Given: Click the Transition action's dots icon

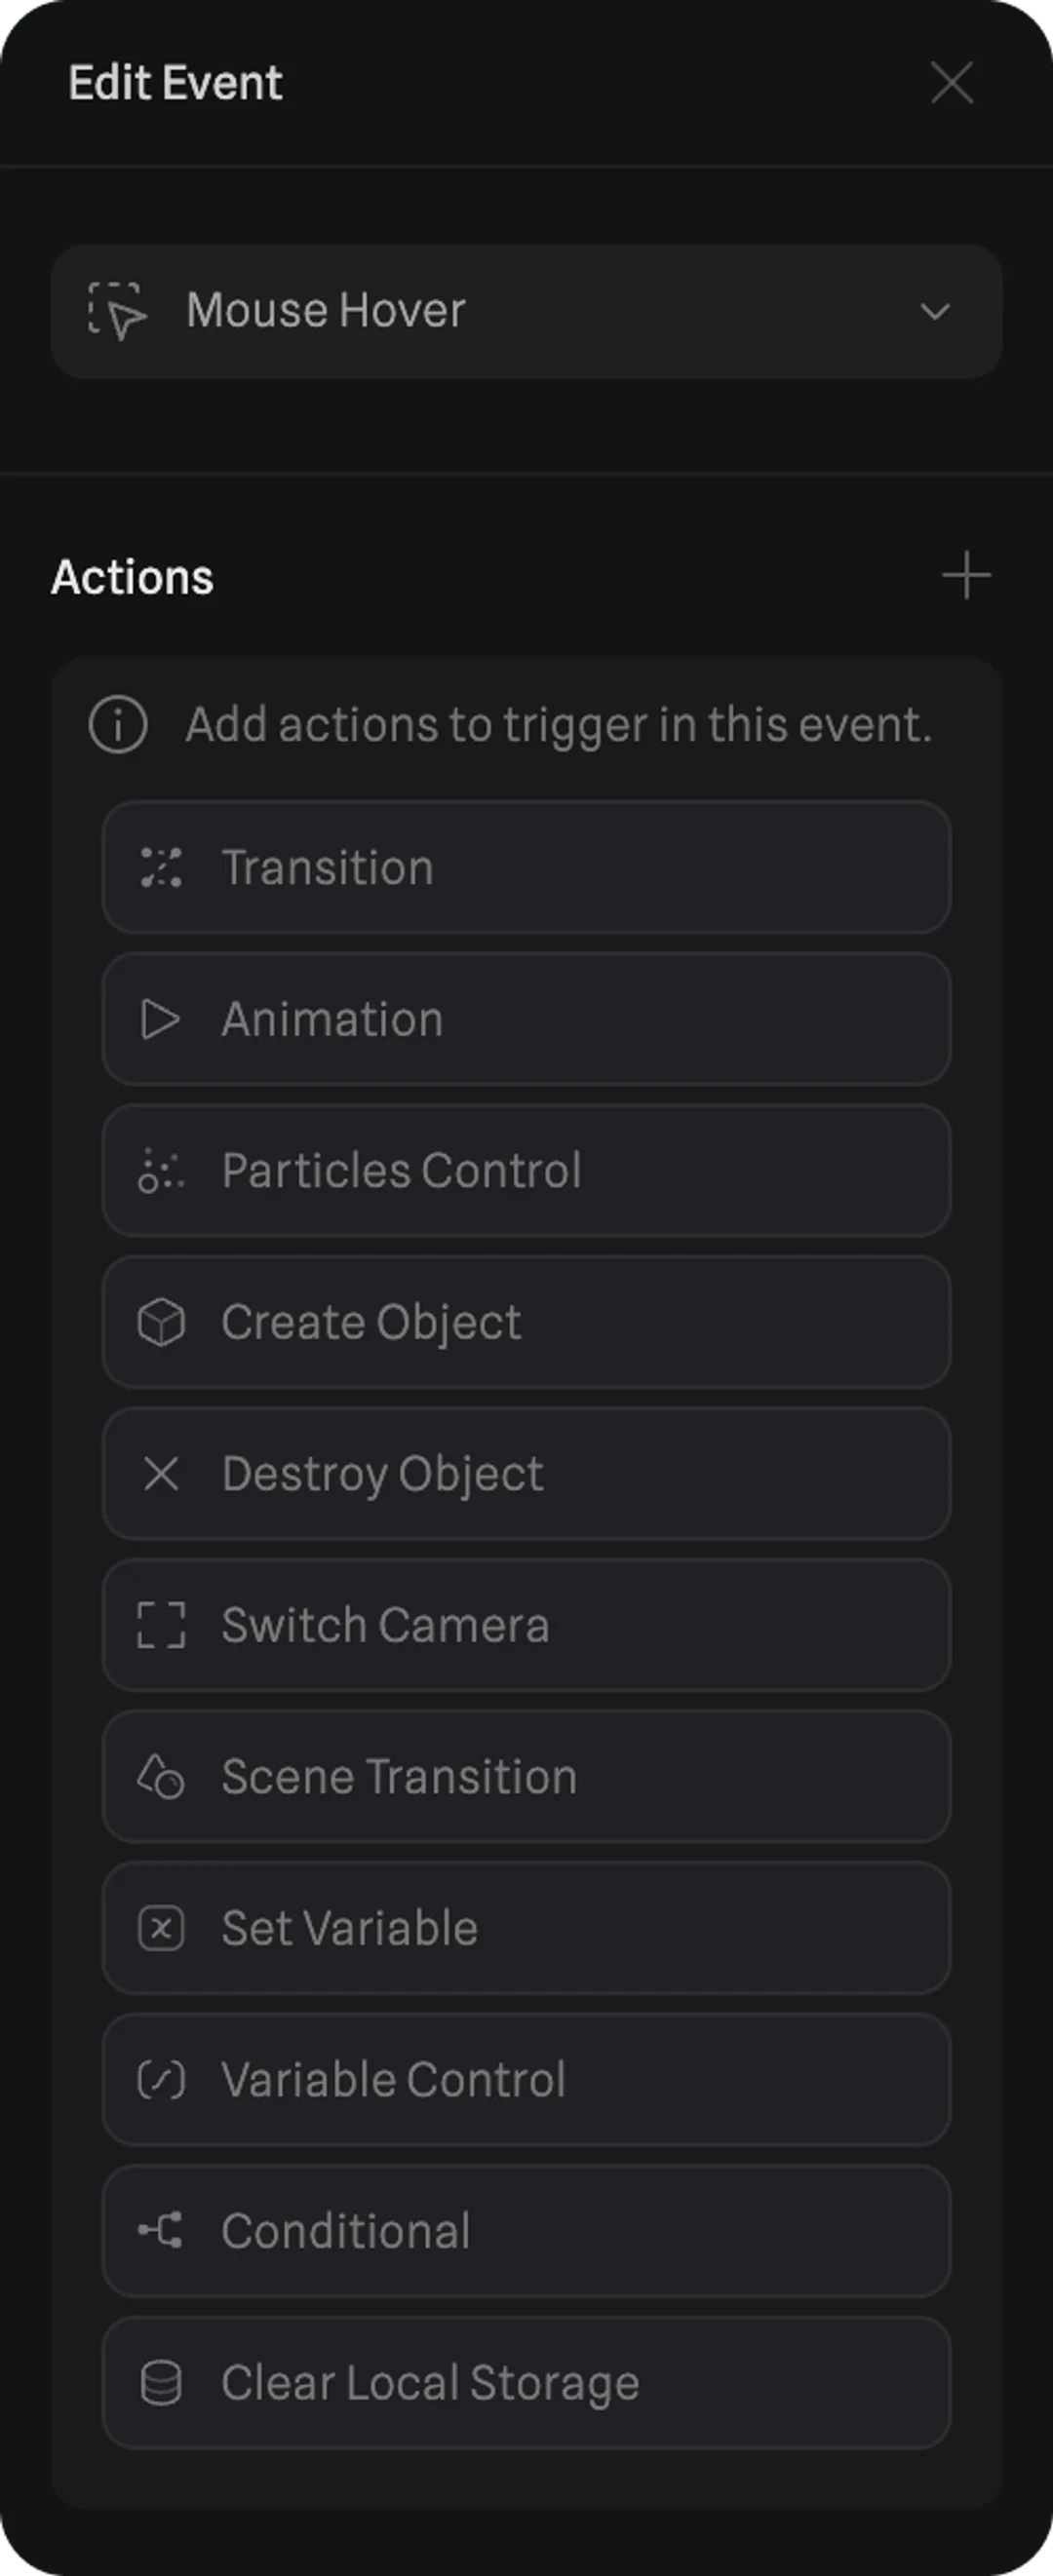Looking at the screenshot, I should pyautogui.click(x=161, y=868).
